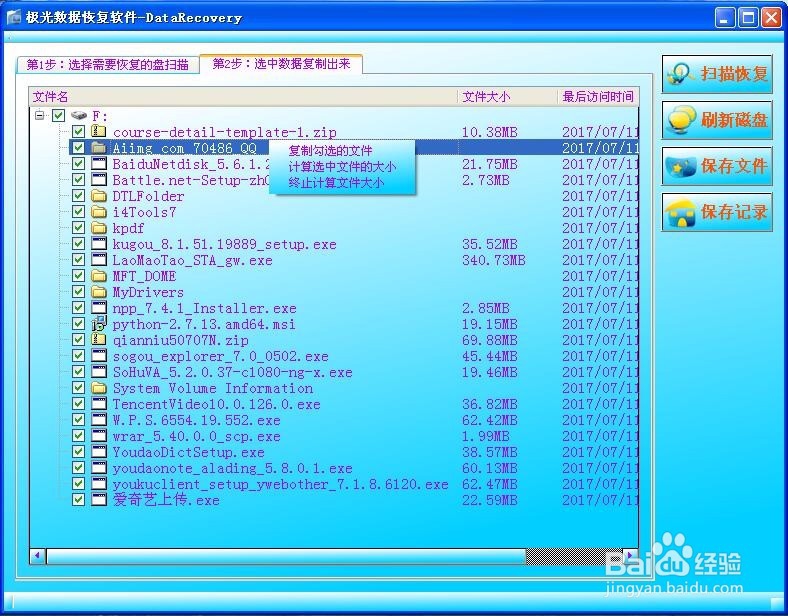Sort by the 文件大小 column header
This screenshot has width=788, height=616.
point(507,96)
